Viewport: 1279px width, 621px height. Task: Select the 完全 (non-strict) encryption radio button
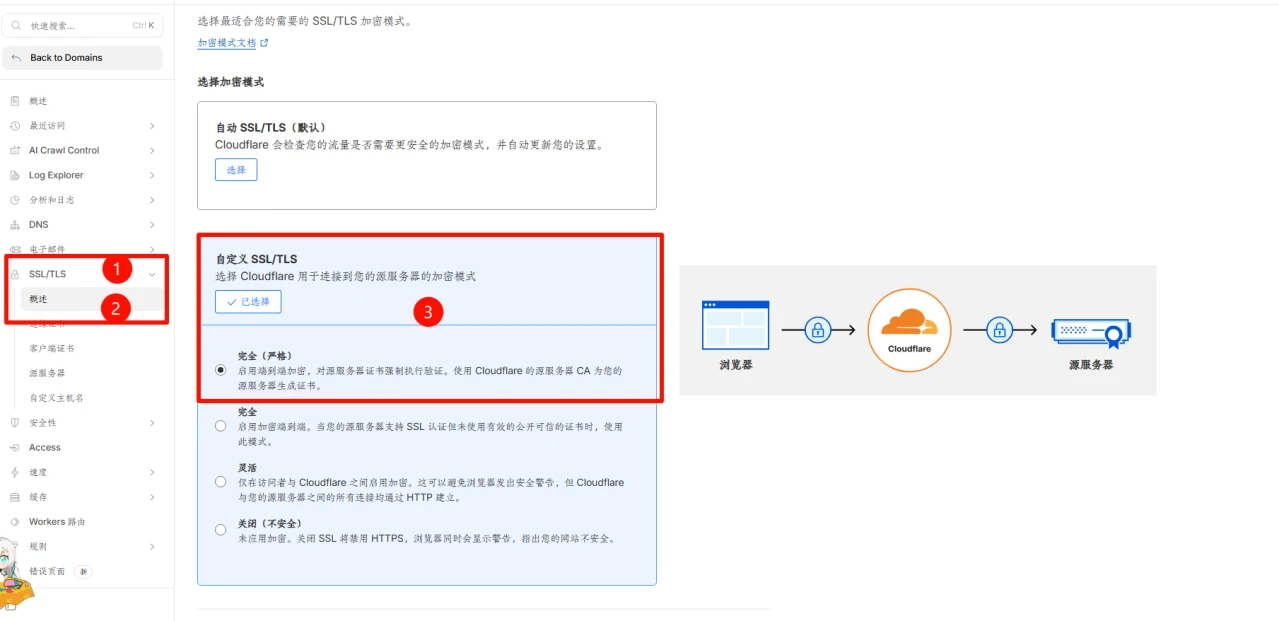pos(221,426)
